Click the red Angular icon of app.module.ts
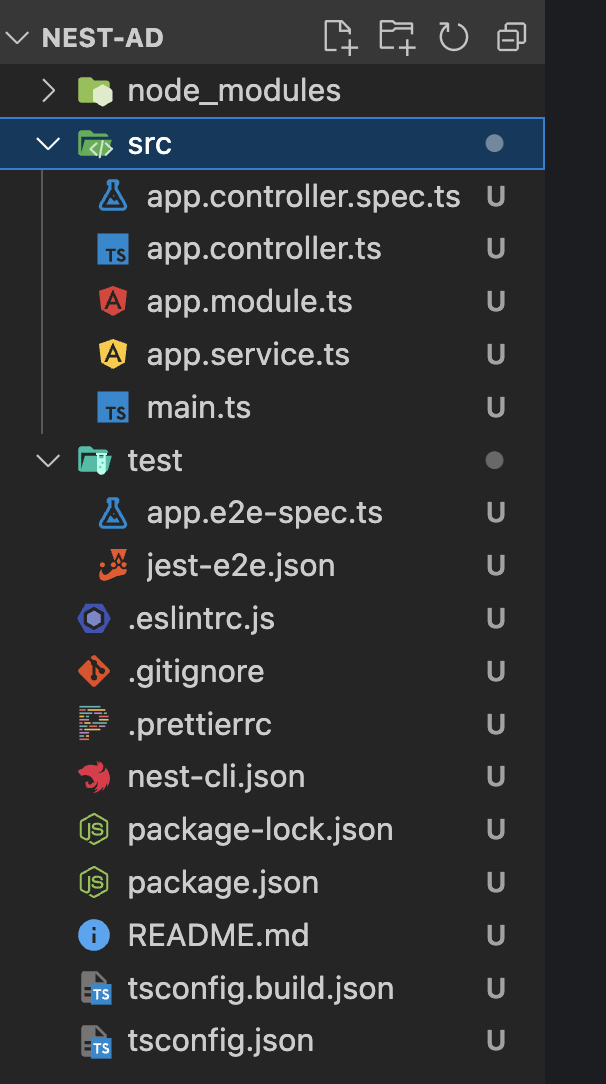606x1084 pixels. [x=113, y=301]
